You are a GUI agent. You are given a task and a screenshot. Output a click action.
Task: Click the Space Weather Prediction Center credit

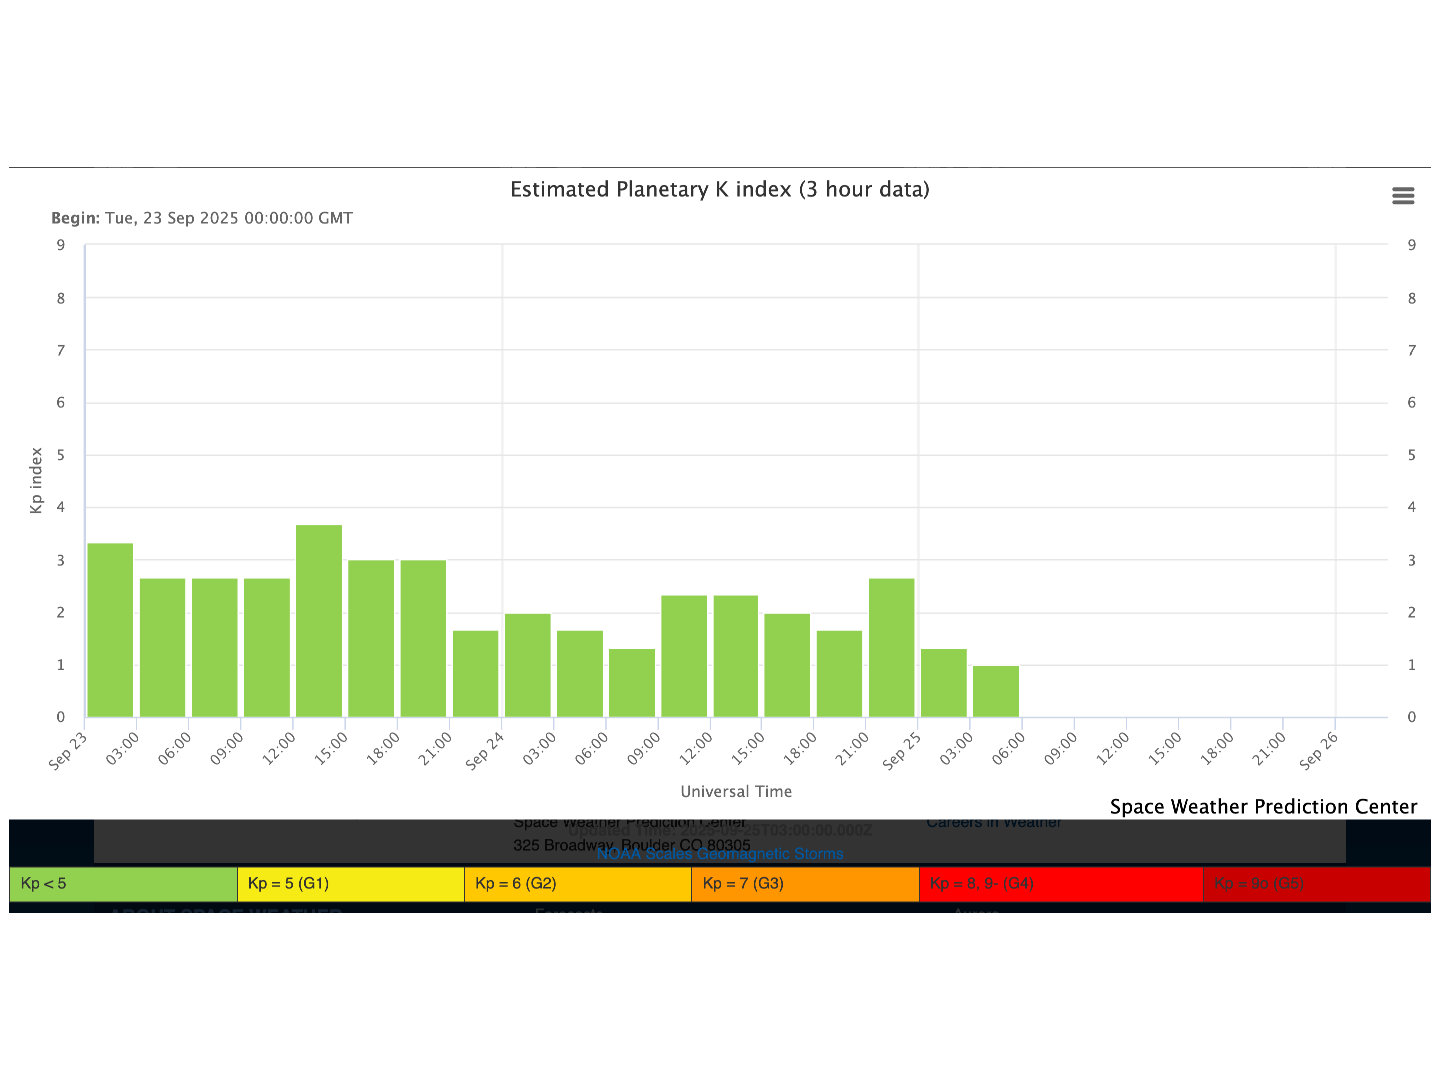tap(1263, 807)
